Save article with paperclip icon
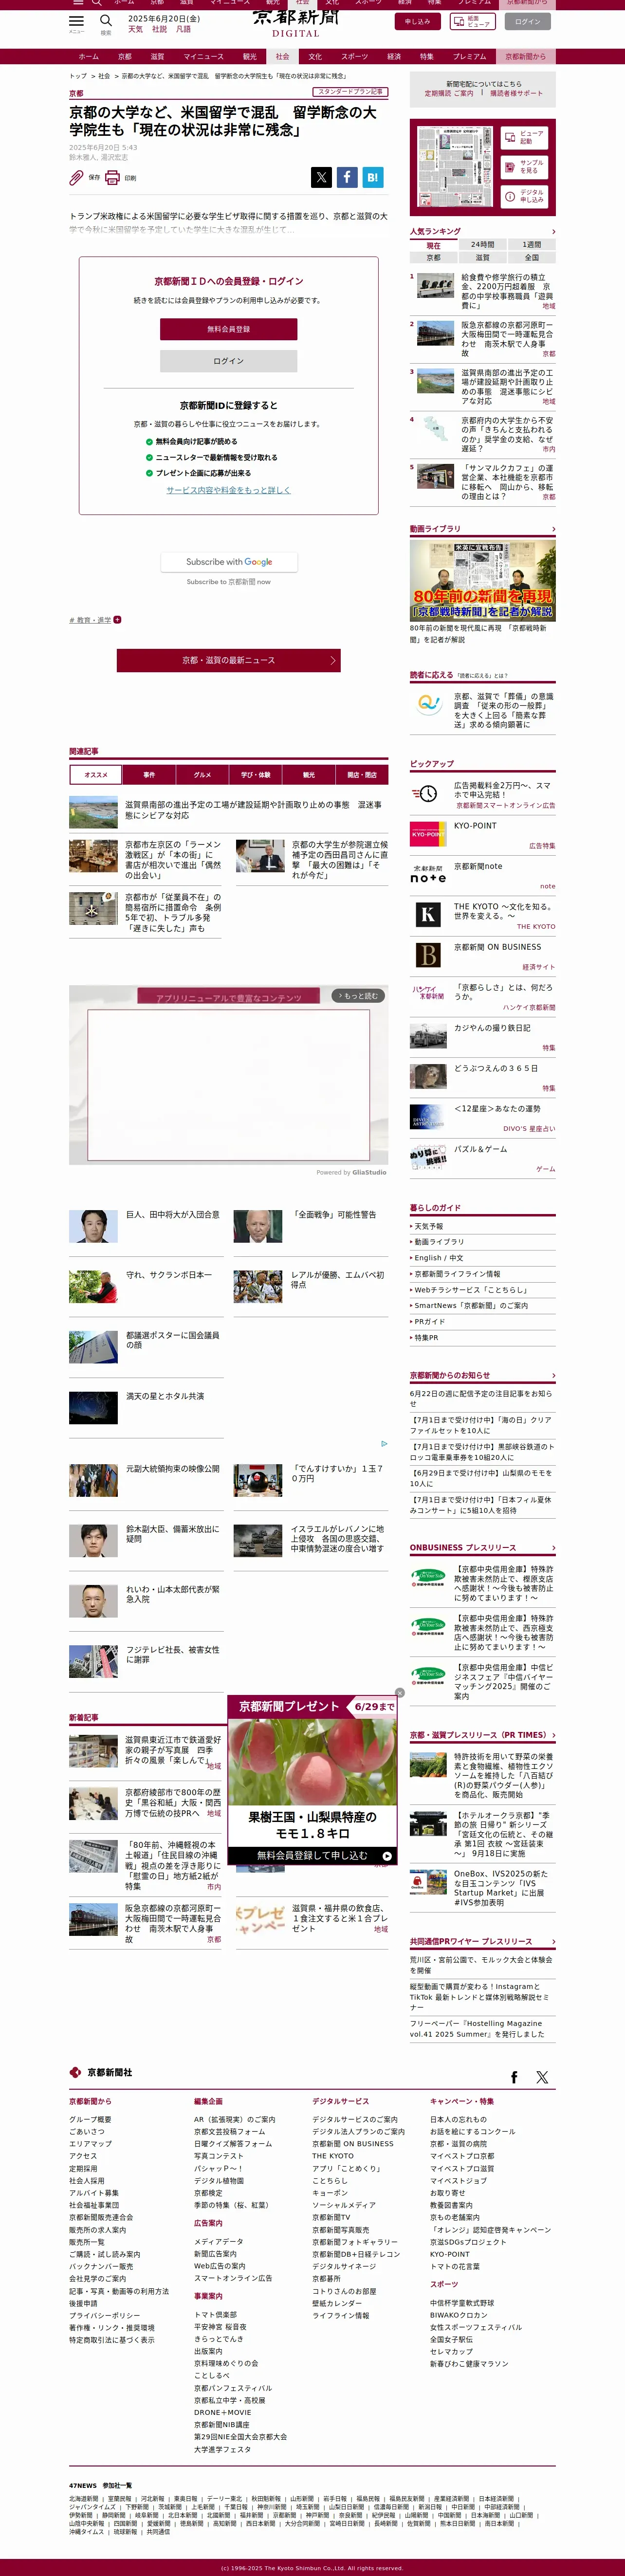This screenshot has height=2576, width=625. (76, 177)
